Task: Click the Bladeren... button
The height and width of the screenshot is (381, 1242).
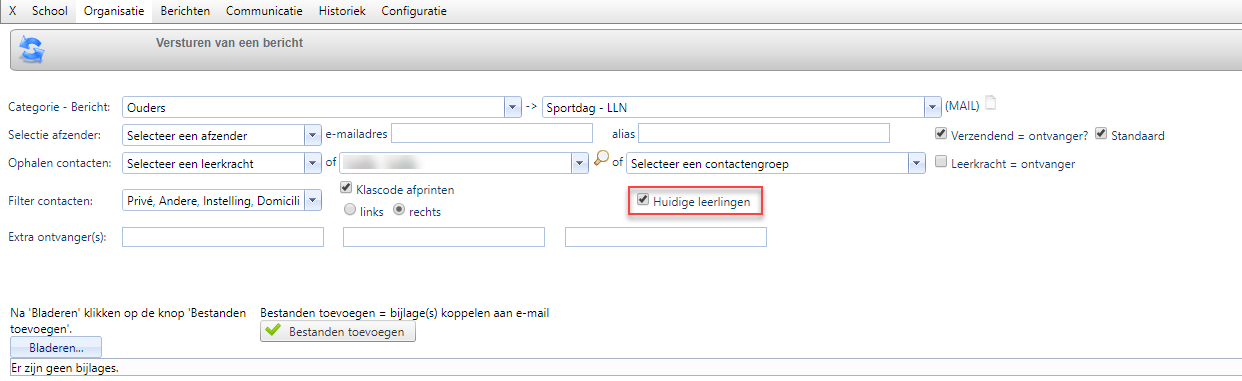Action: point(56,347)
